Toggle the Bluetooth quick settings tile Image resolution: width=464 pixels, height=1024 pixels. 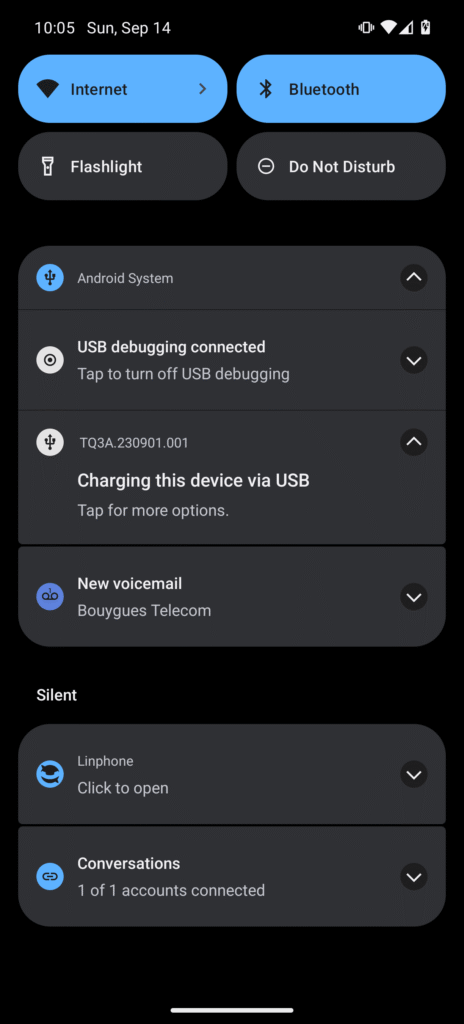click(341, 89)
